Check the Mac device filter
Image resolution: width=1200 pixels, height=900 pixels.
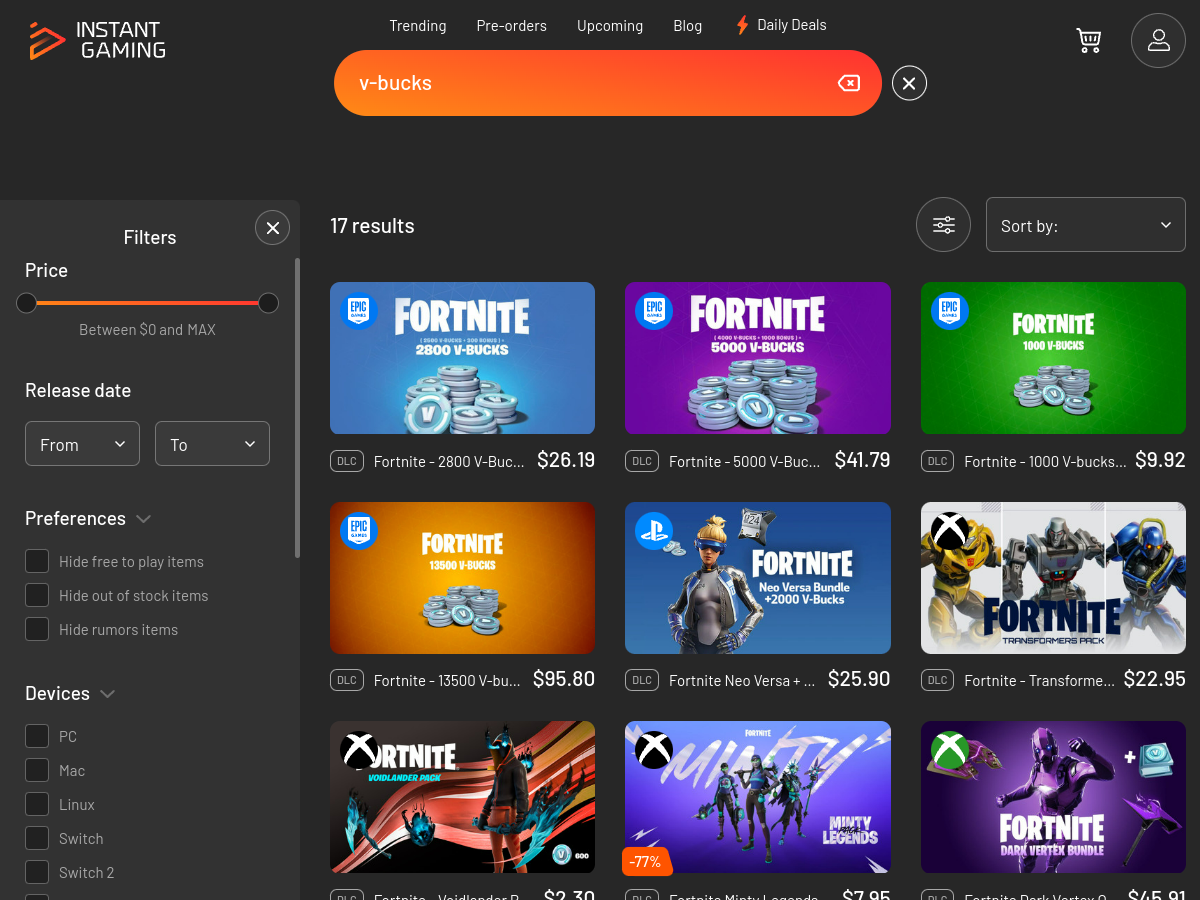tap(37, 771)
